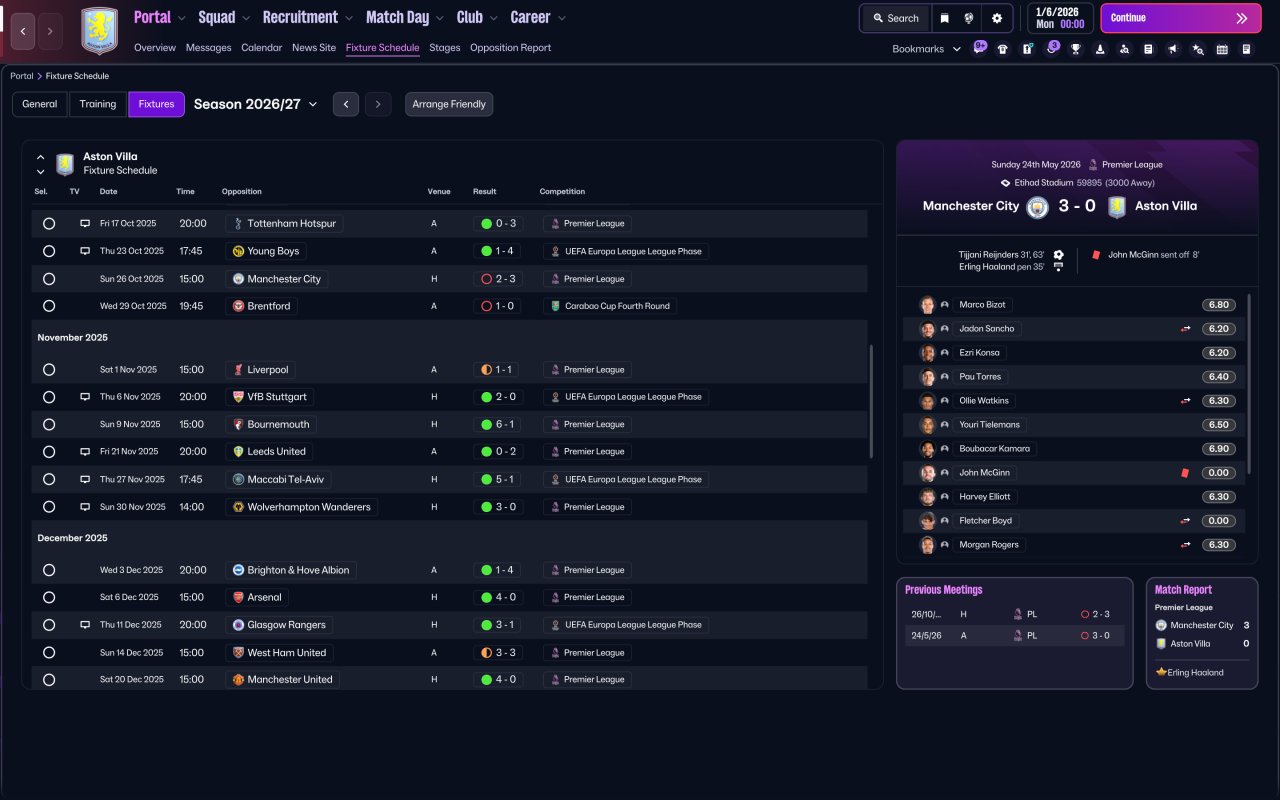Go to previous season with left chevron
Viewport: 1280px width, 800px height.
click(x=346, y=104)
